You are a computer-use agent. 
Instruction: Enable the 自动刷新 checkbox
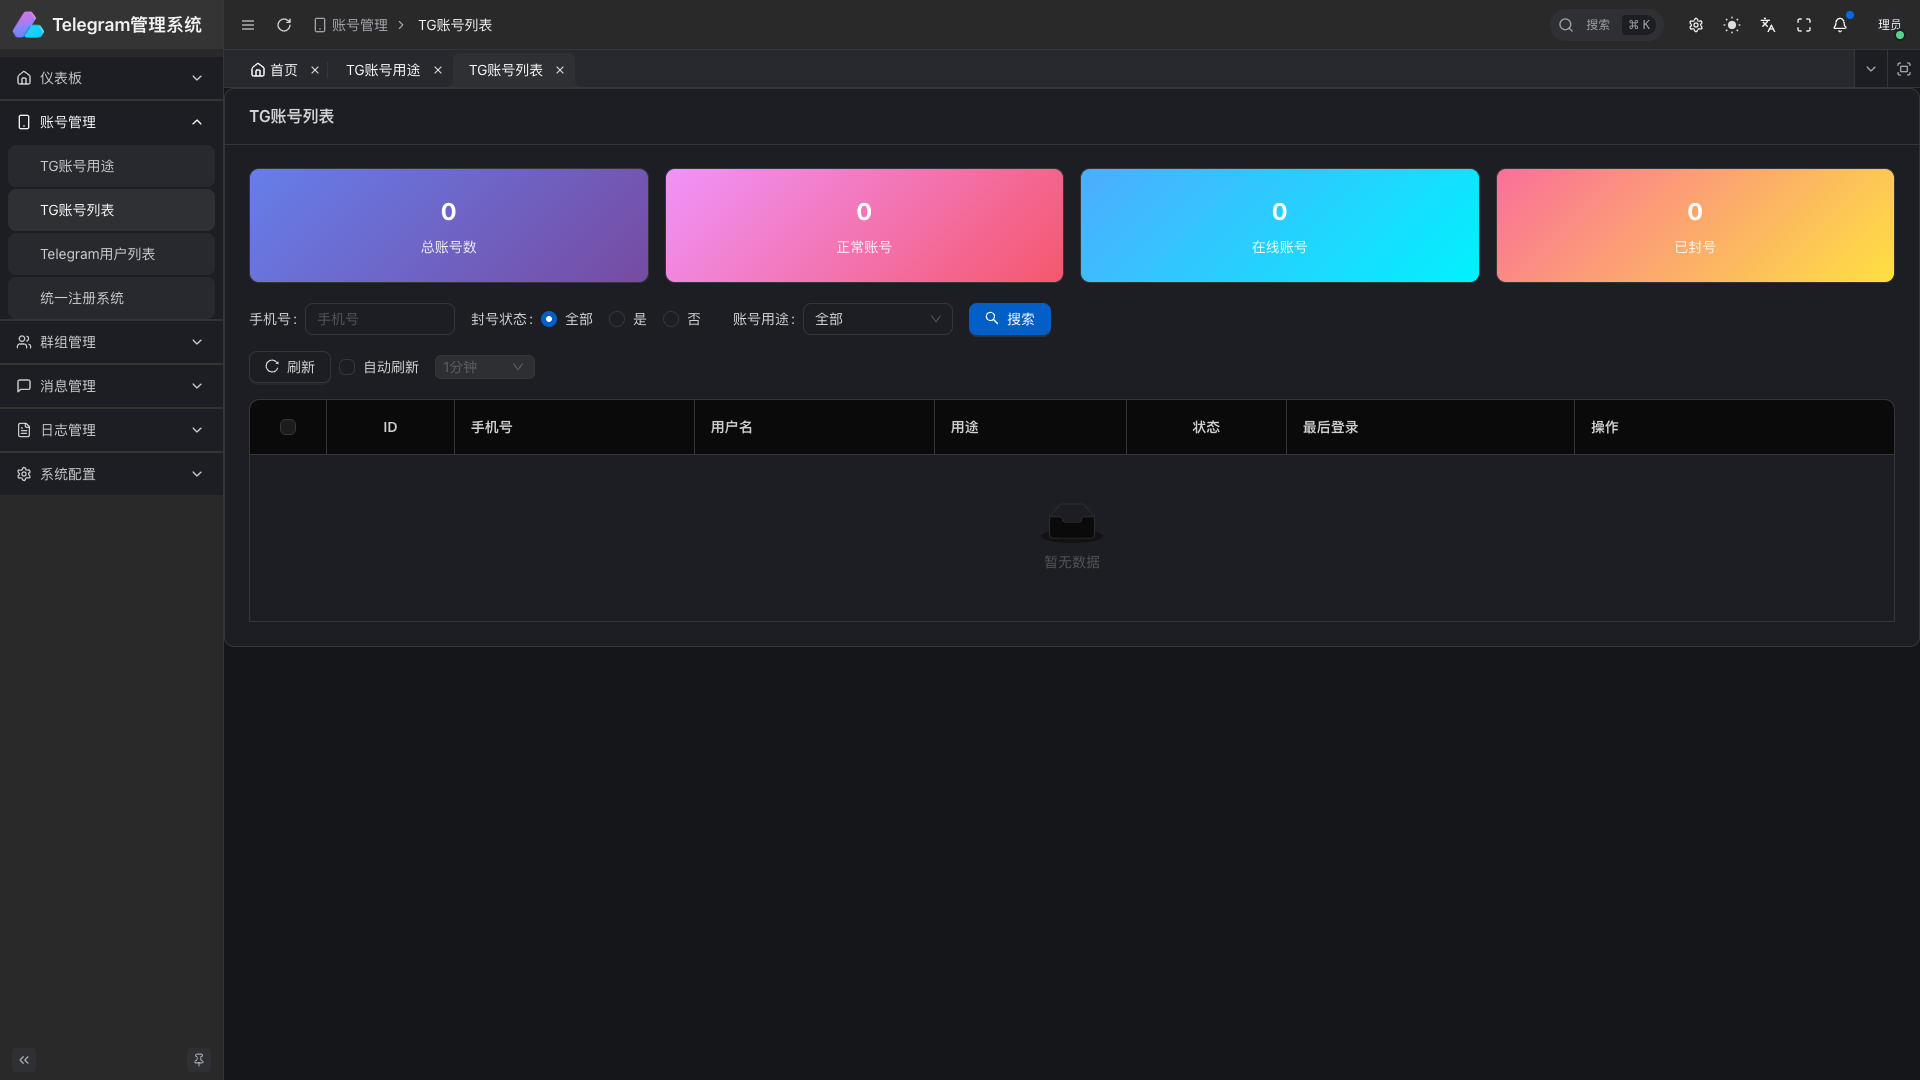347,367
